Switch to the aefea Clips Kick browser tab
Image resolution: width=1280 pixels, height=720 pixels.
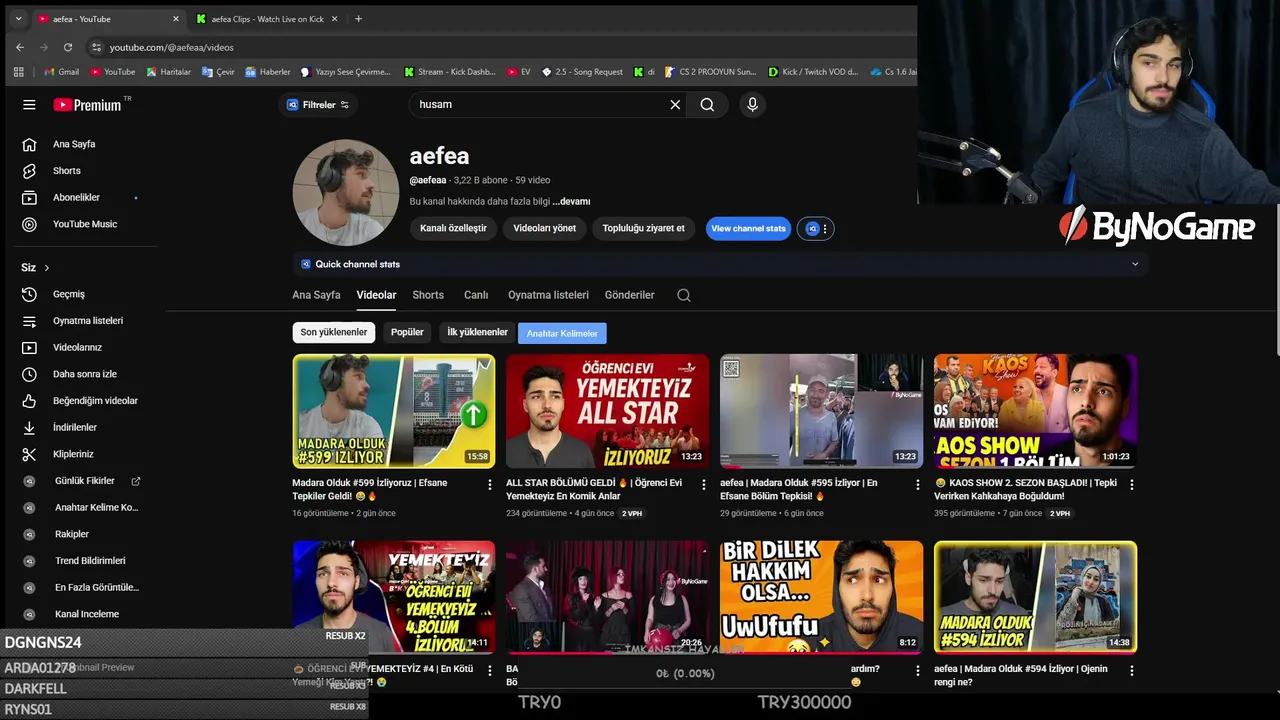tap(268, 19)
